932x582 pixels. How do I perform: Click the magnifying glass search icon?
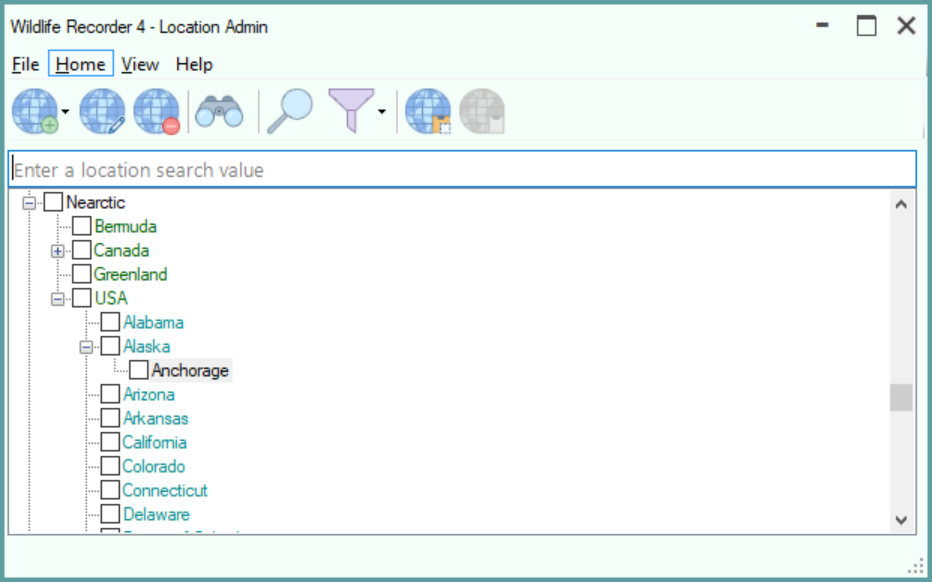[290, 111]
